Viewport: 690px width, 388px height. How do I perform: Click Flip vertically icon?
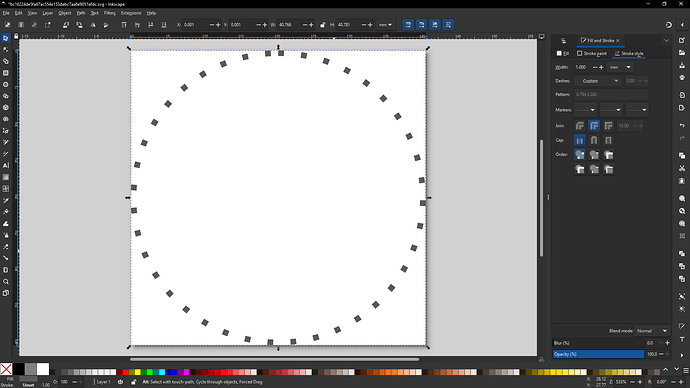(x=106, y=25)
